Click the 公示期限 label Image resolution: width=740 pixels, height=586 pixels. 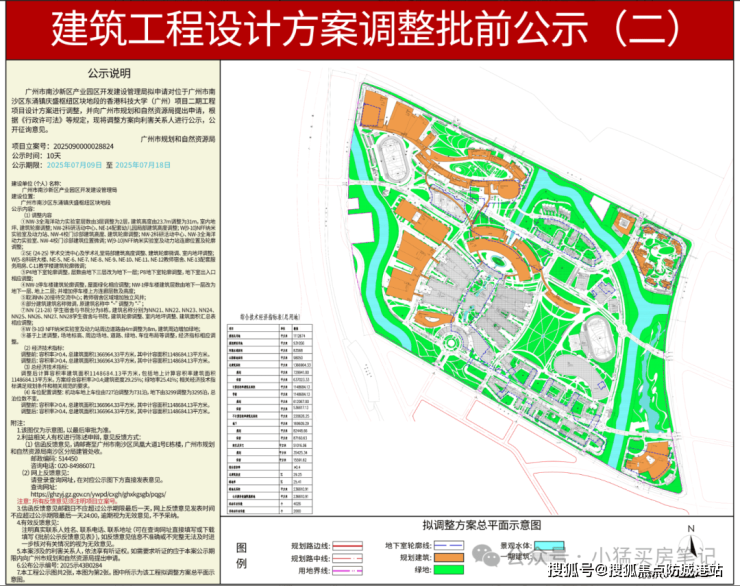click(x=28, y=165)
